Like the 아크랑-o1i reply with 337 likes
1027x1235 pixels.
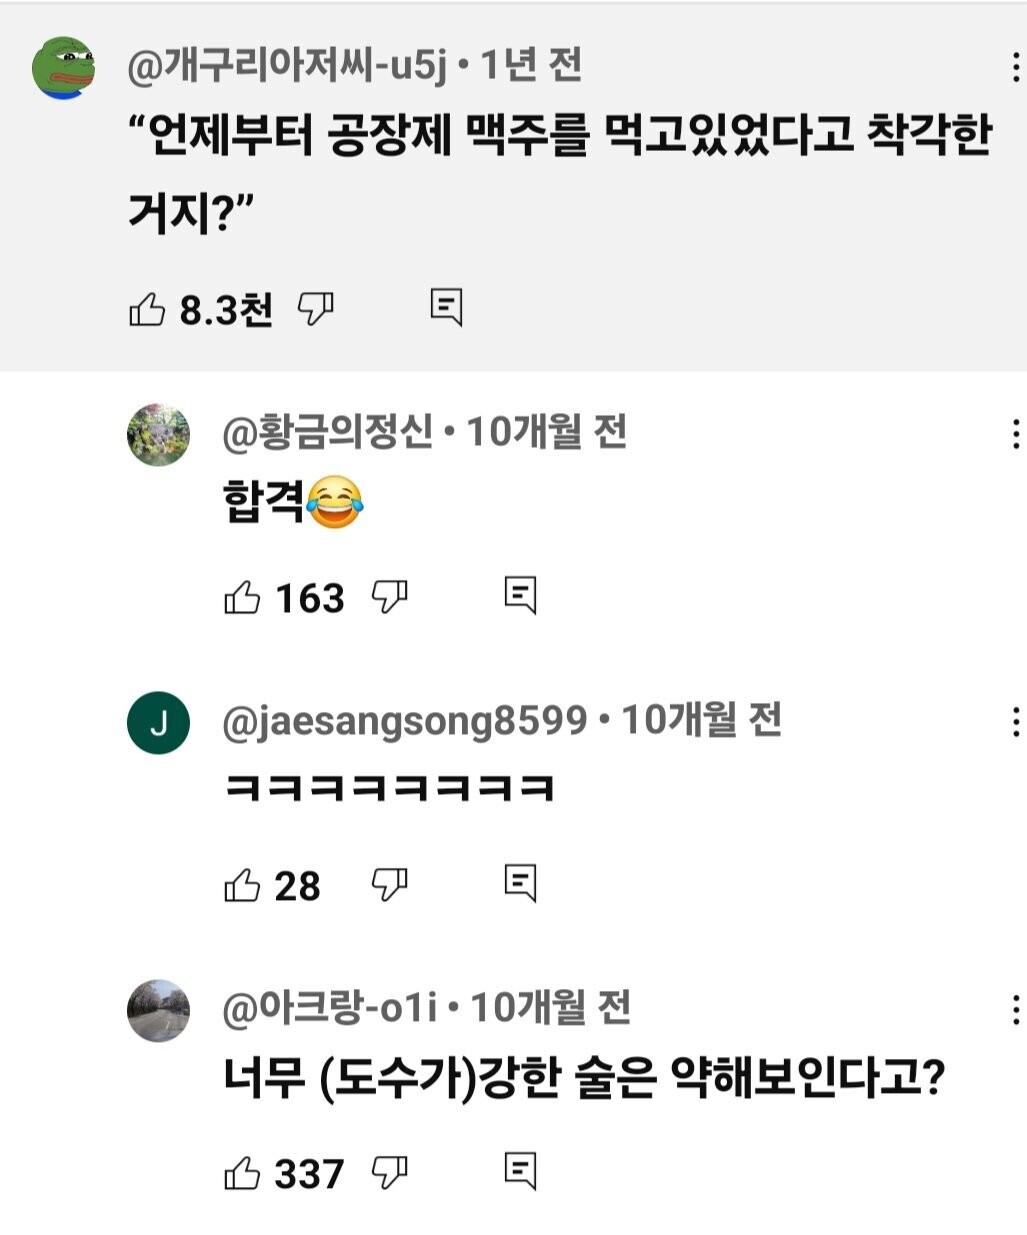click(242, 1173)
